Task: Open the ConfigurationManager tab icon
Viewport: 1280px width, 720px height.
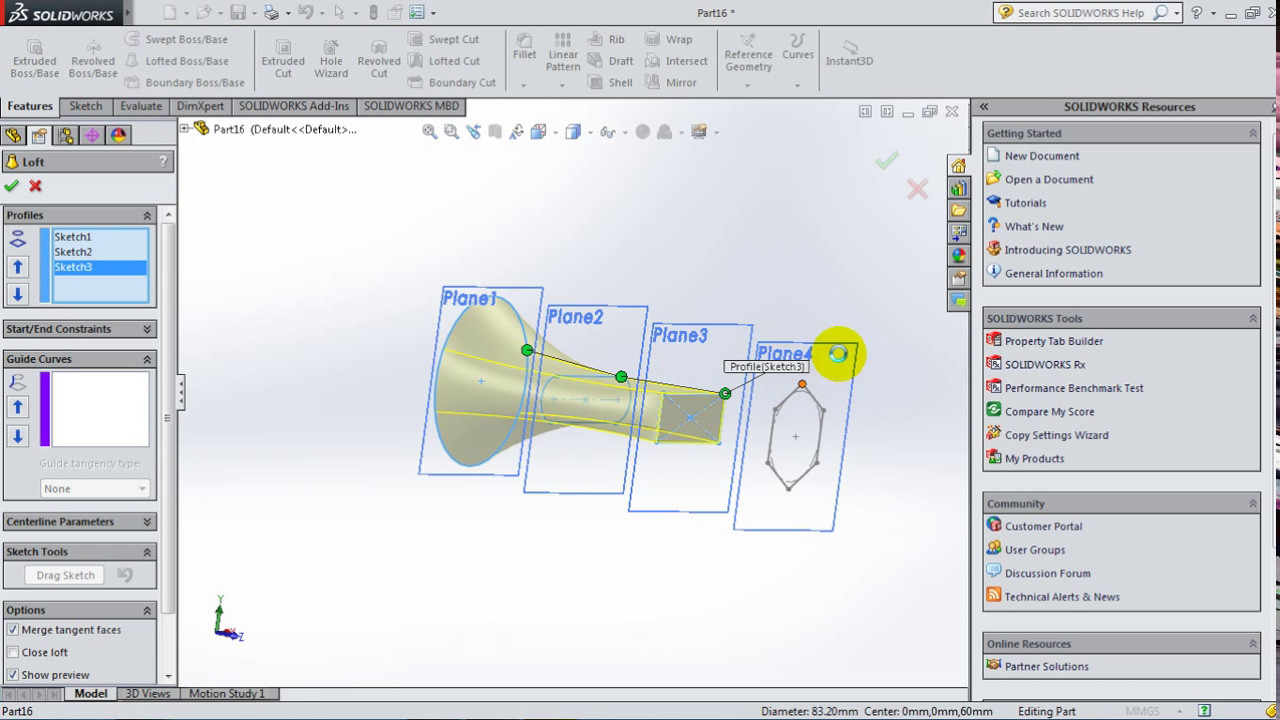Action: [x=66, y=135]
